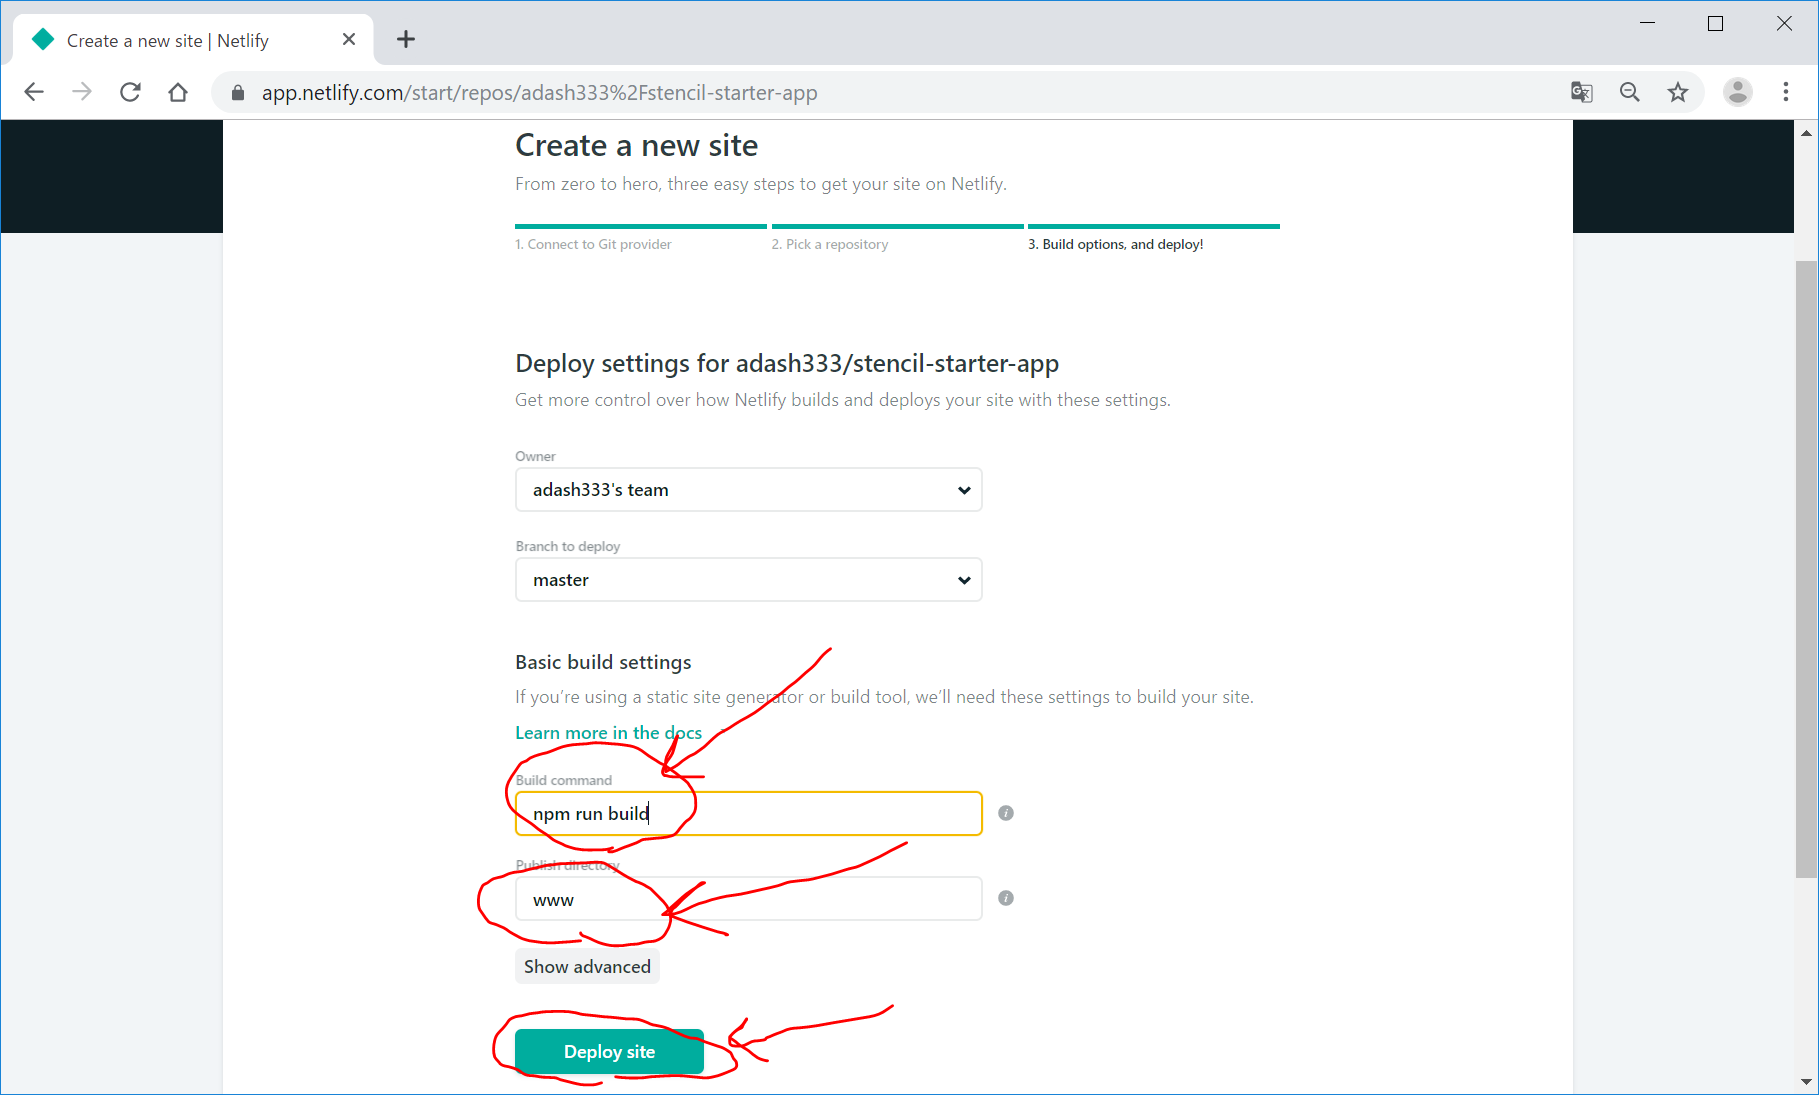The image size is (1819, 1095).
Task: Open a new browser tab
Action: point(406,40)
